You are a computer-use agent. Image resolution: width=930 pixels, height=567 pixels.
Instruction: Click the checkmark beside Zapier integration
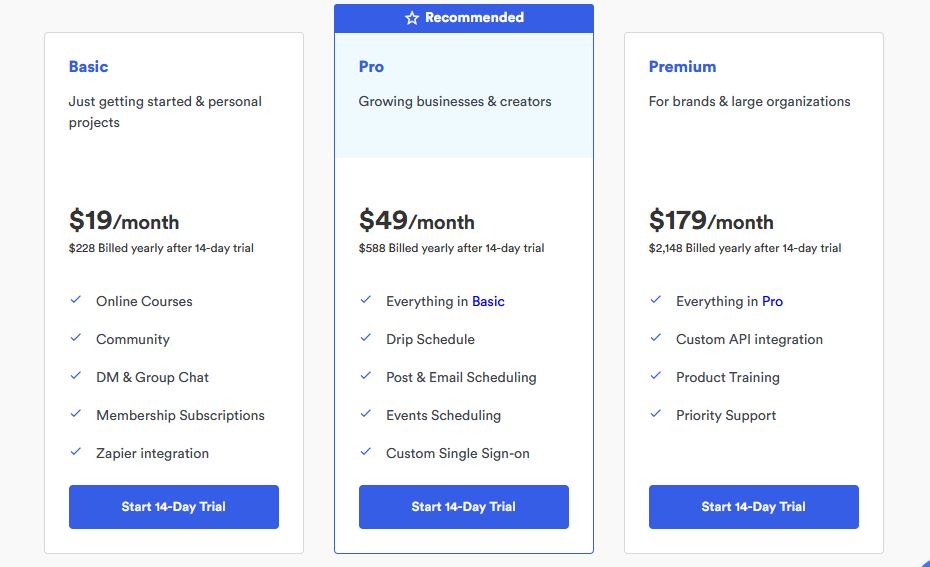click(x=76, y=452)
